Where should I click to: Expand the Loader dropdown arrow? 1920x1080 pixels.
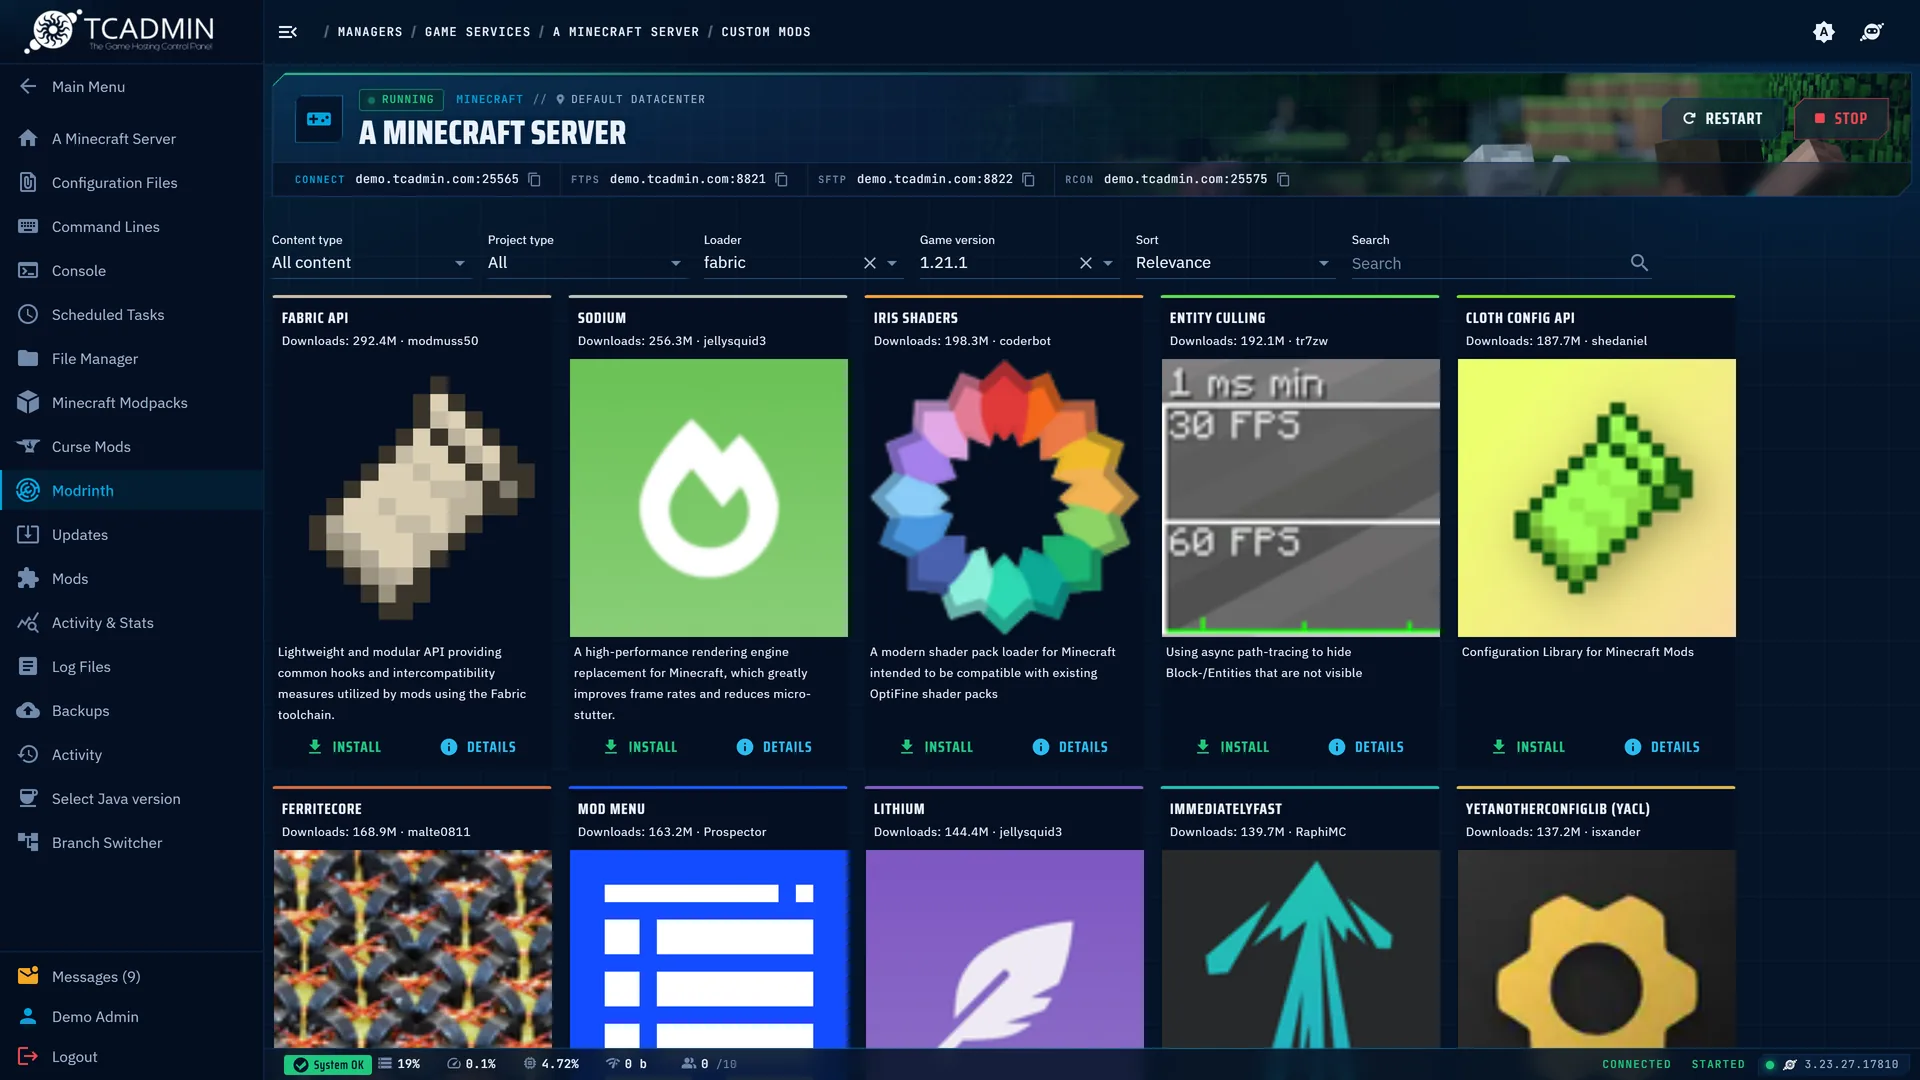[892, 263]
